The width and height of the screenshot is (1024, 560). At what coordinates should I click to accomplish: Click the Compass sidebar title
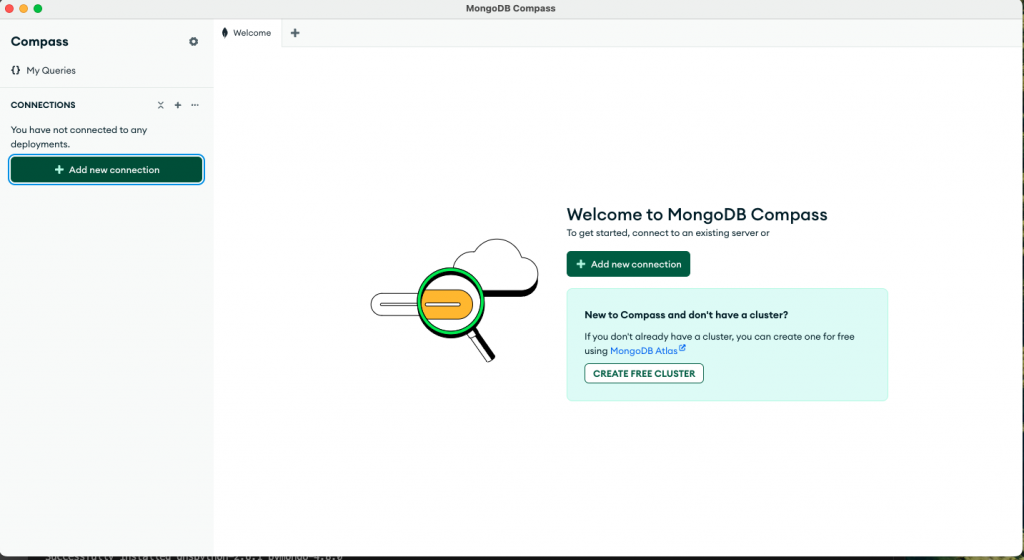click(39, 41)
